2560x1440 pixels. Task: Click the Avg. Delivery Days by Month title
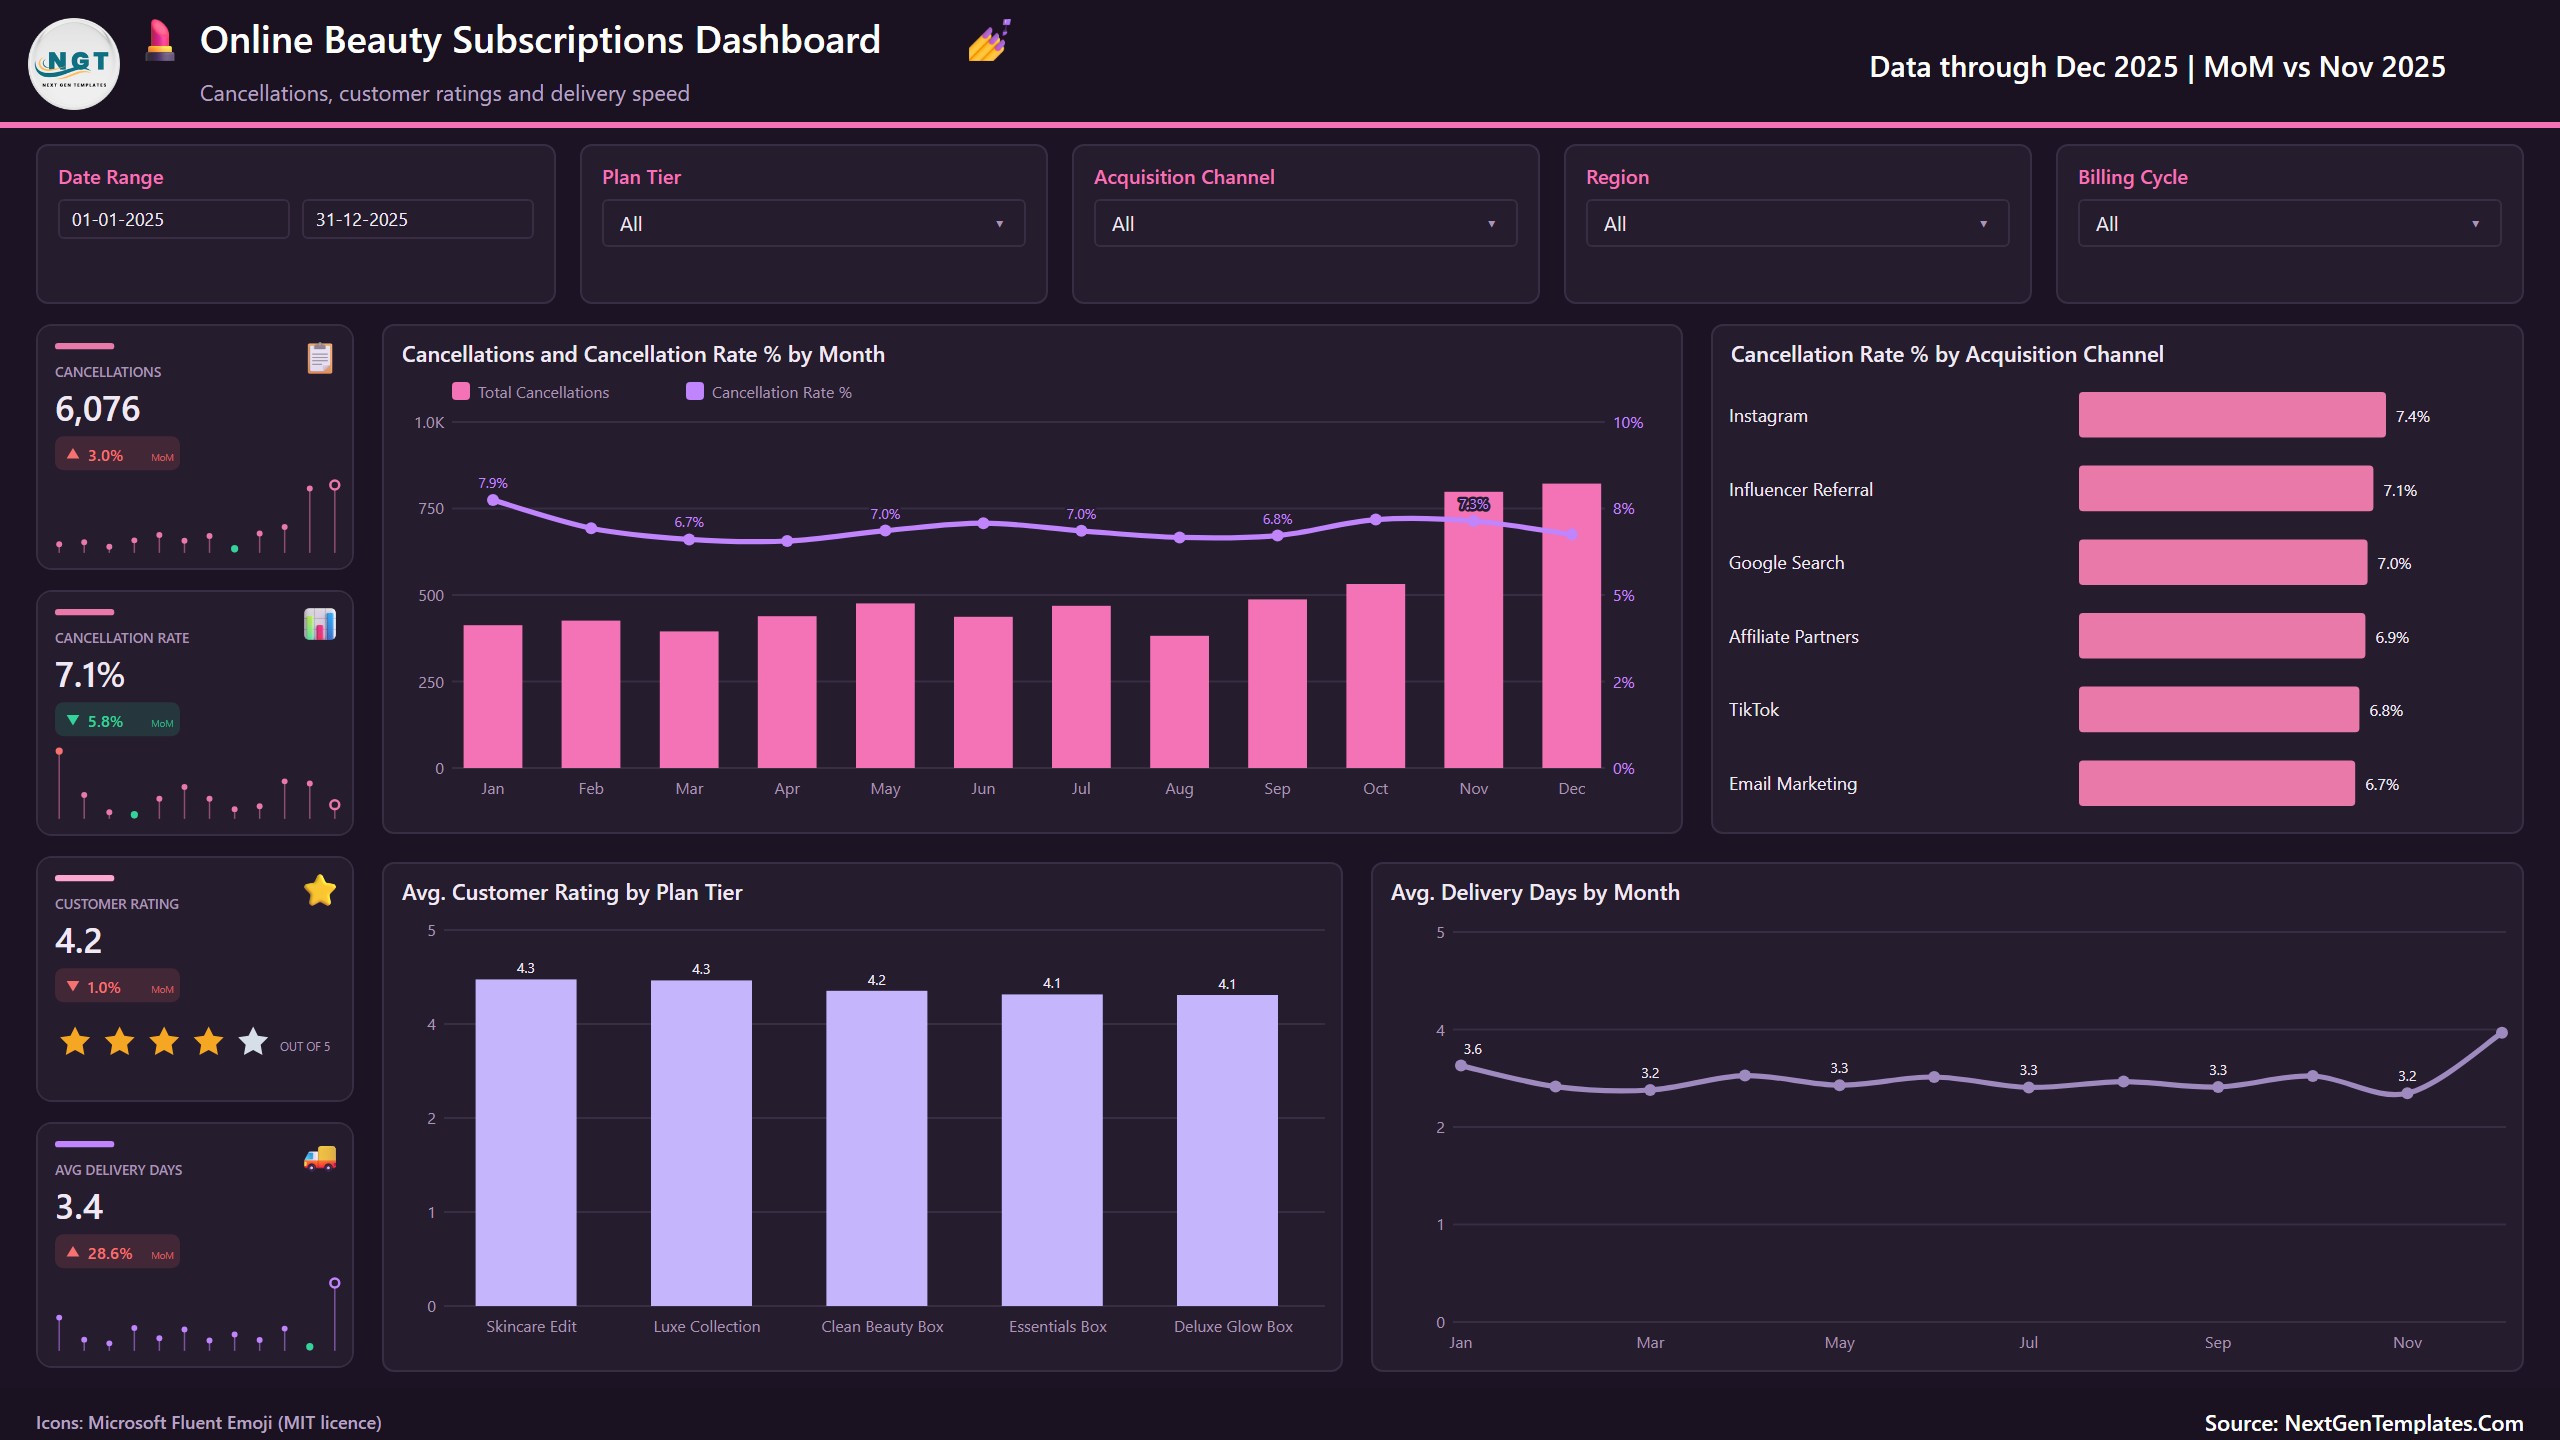point(1535,892)
